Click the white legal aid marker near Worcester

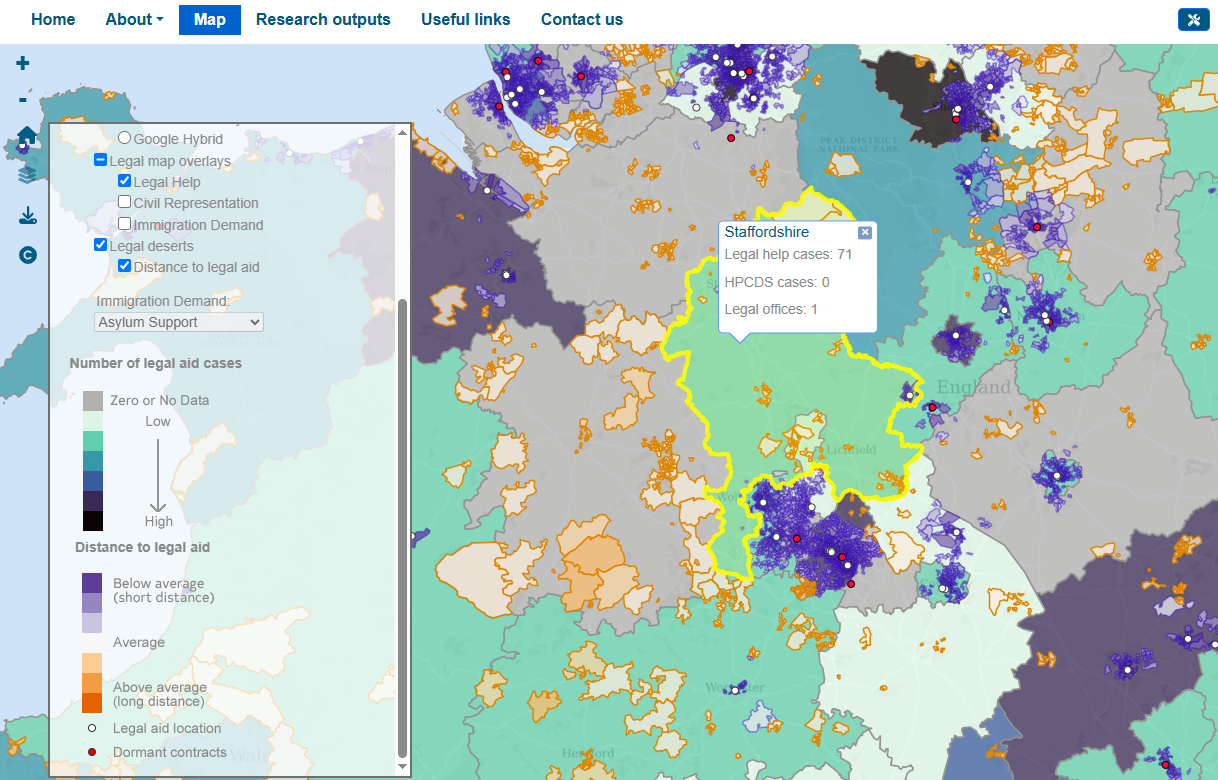[x=735, y=690]
